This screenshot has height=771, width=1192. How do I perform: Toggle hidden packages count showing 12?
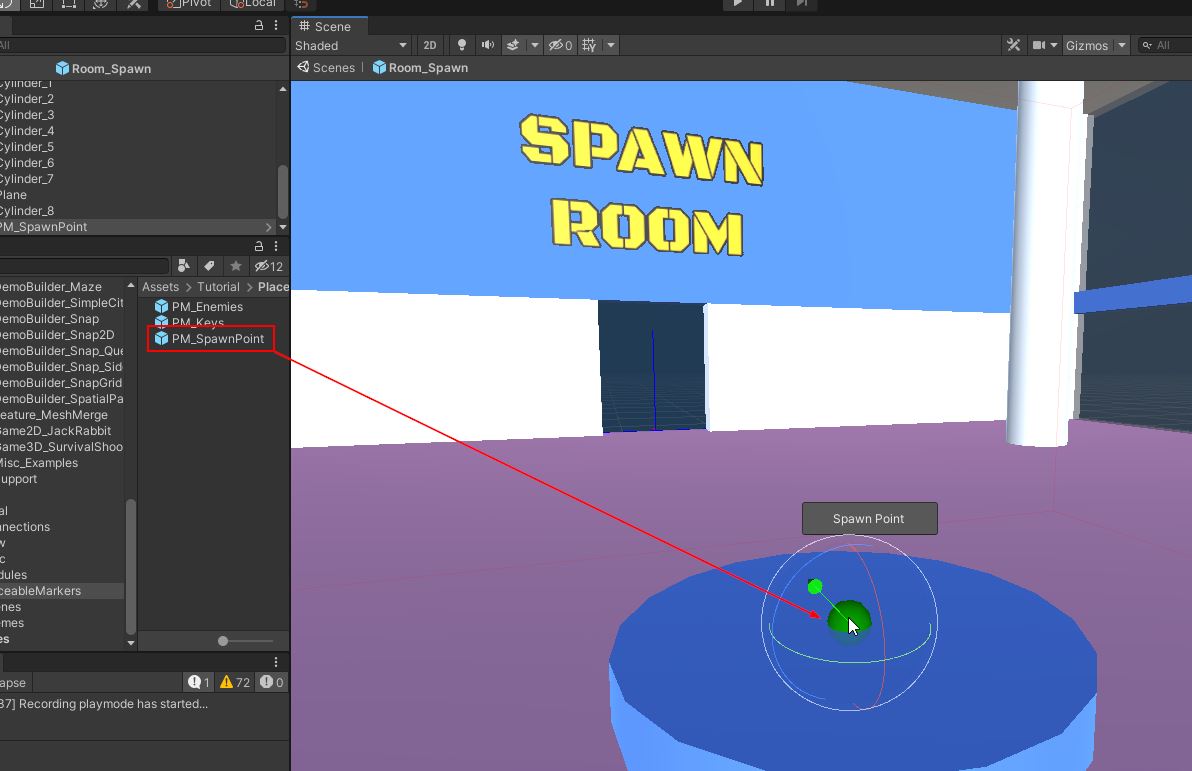pyautogui.click(x=268, y=266)
